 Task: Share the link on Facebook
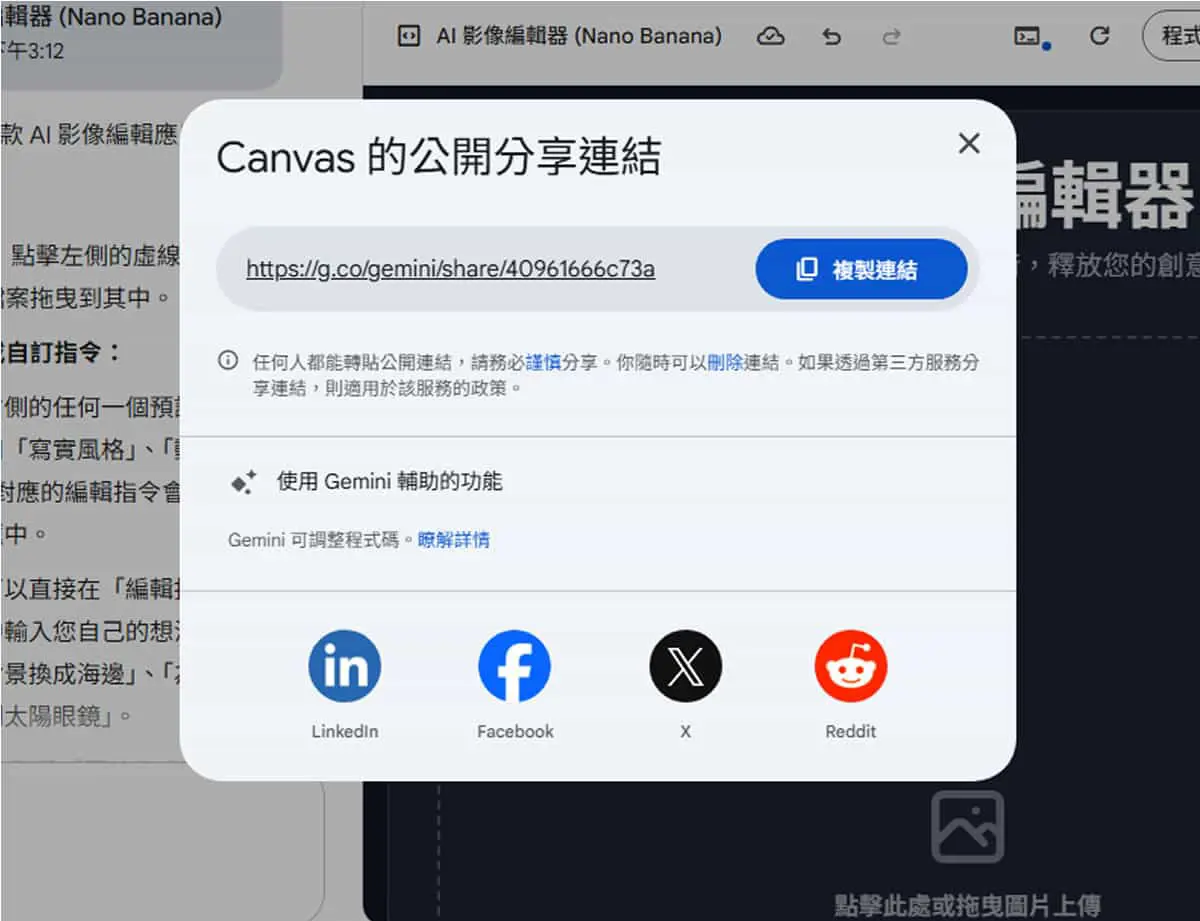[x=514, y=666]
